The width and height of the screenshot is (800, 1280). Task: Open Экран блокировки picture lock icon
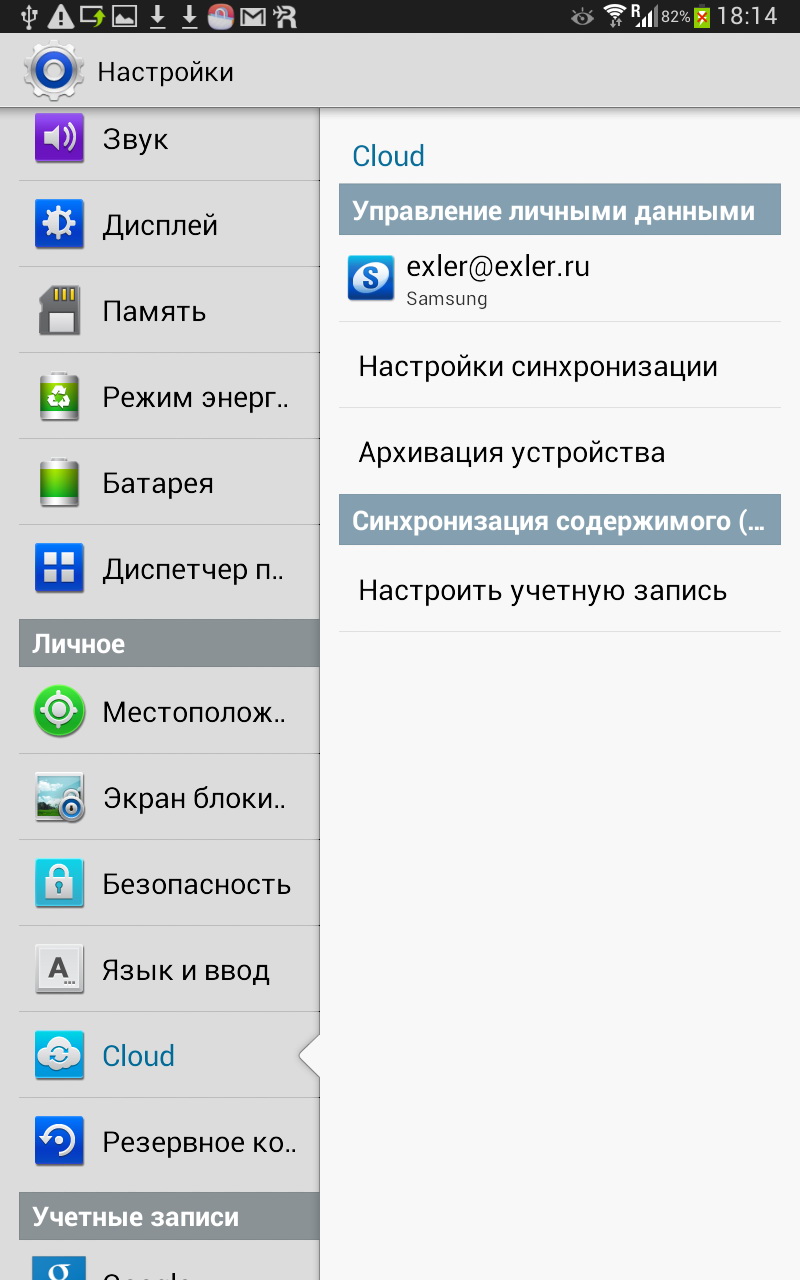(x=59, y=797)
